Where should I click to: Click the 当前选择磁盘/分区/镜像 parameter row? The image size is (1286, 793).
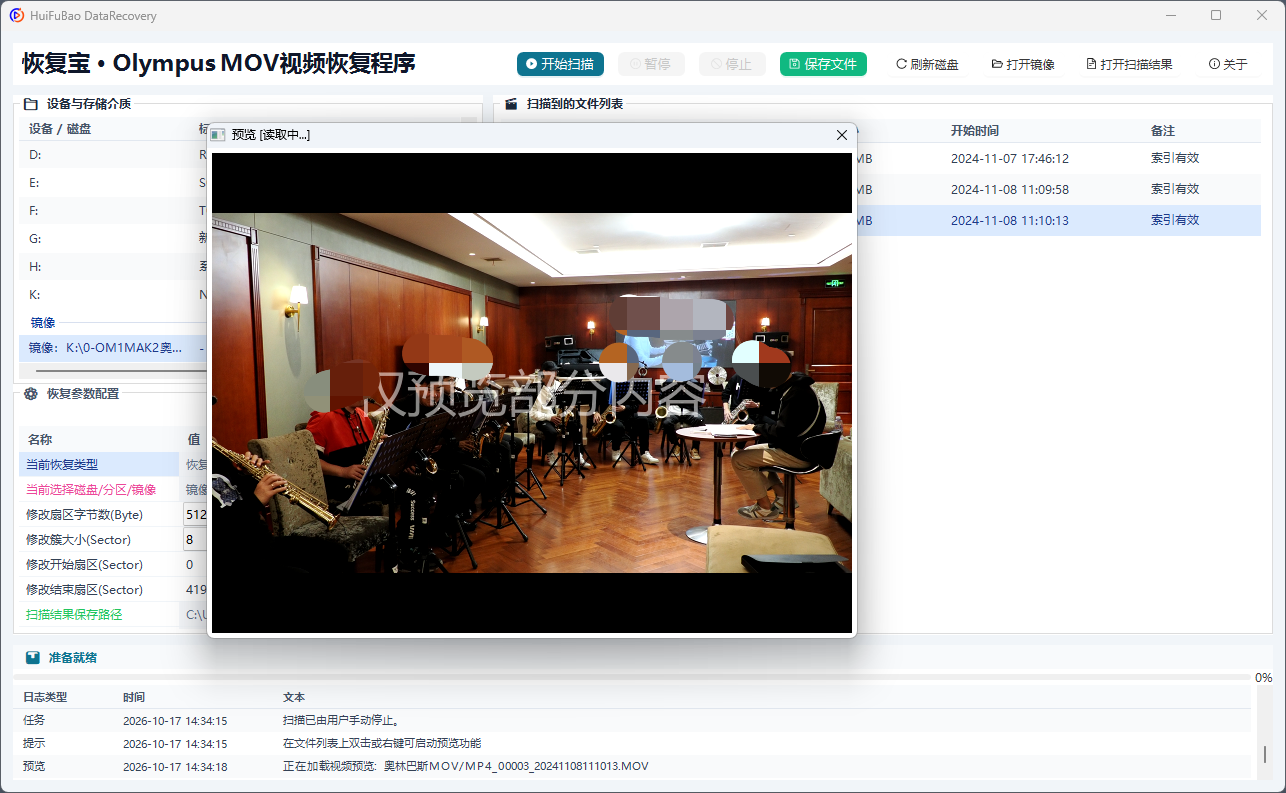[113, 489]
